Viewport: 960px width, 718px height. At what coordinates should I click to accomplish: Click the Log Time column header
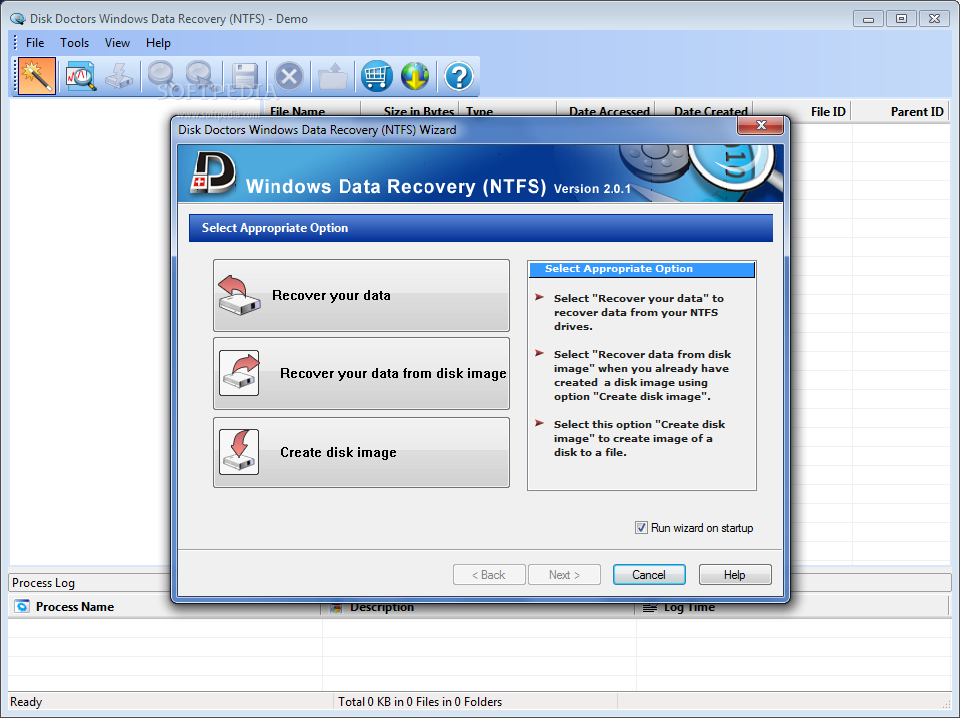point(689,607)
